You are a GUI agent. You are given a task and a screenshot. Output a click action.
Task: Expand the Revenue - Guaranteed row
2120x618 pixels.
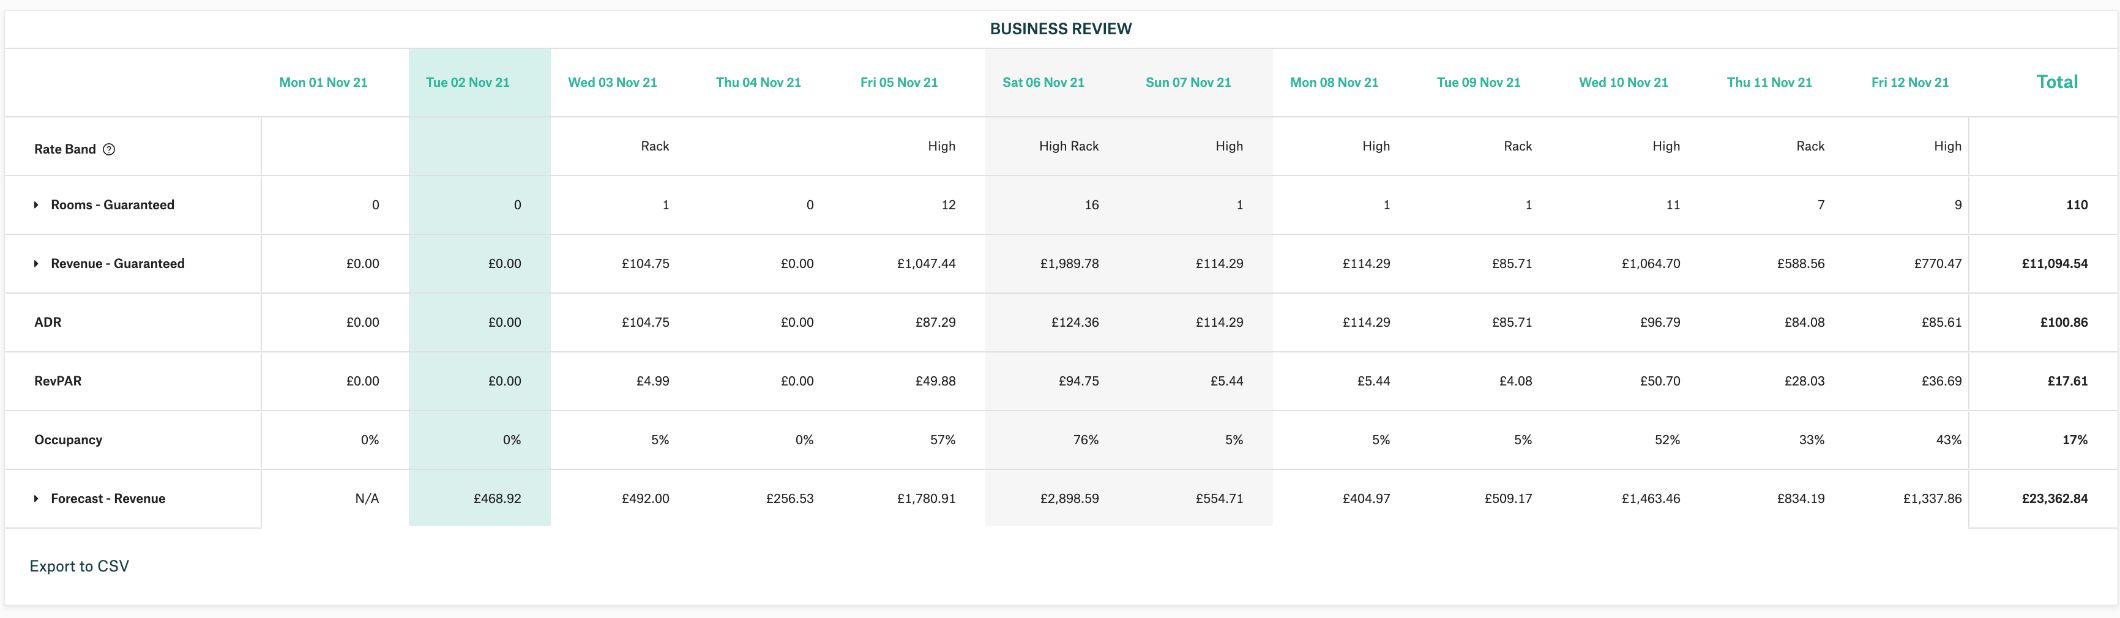click(36, 264)
